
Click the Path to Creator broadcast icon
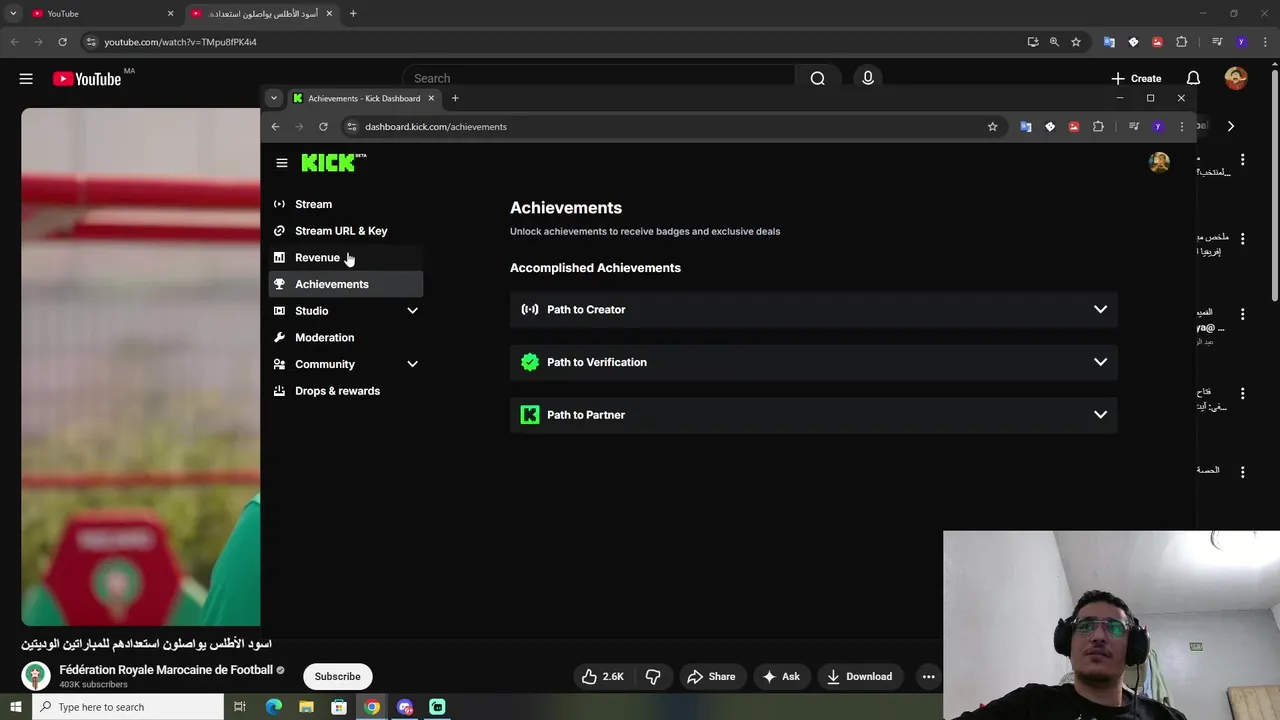pos(530,310)
